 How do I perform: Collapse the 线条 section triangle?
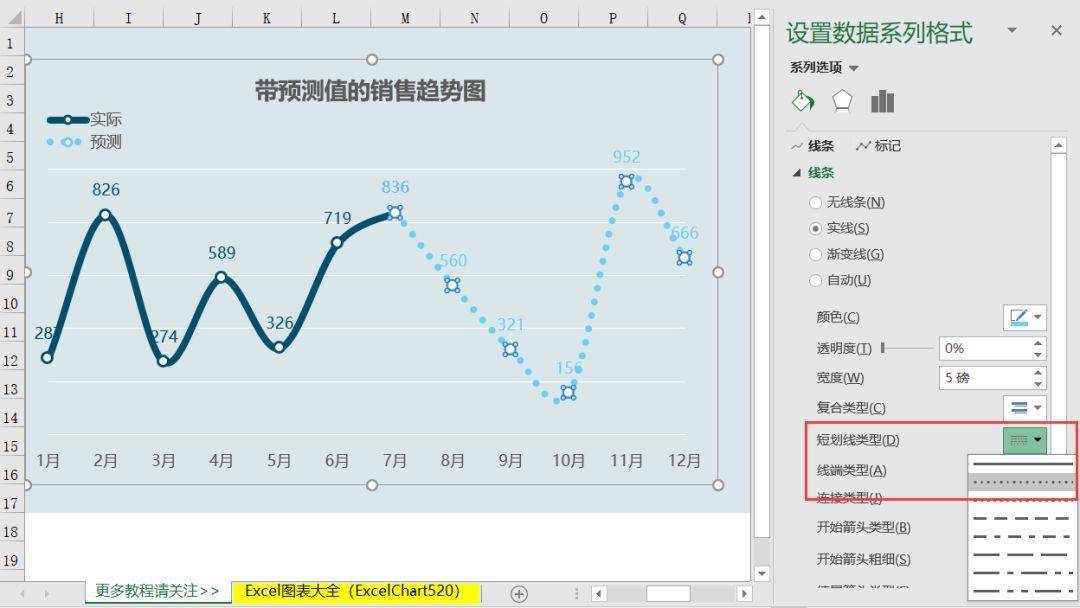(x=797, y=172)
